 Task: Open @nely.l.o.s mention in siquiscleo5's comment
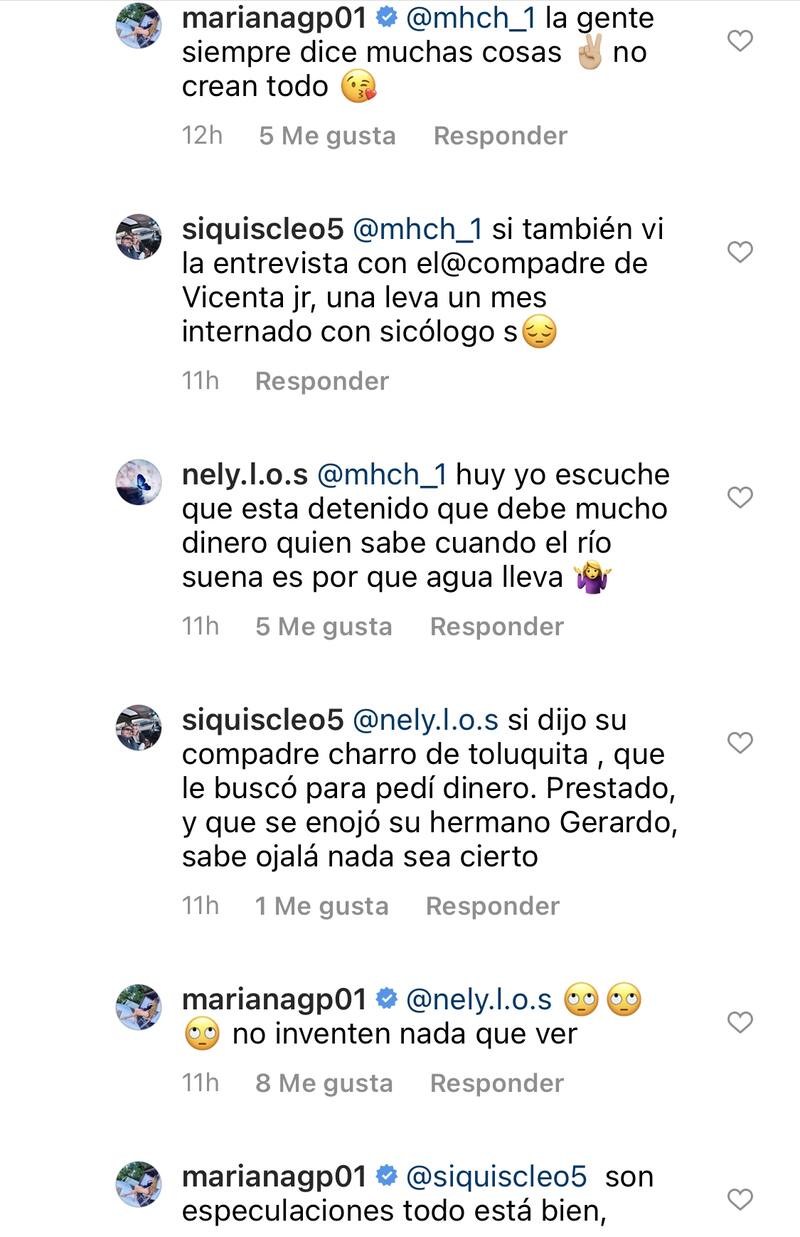(424, 720)
